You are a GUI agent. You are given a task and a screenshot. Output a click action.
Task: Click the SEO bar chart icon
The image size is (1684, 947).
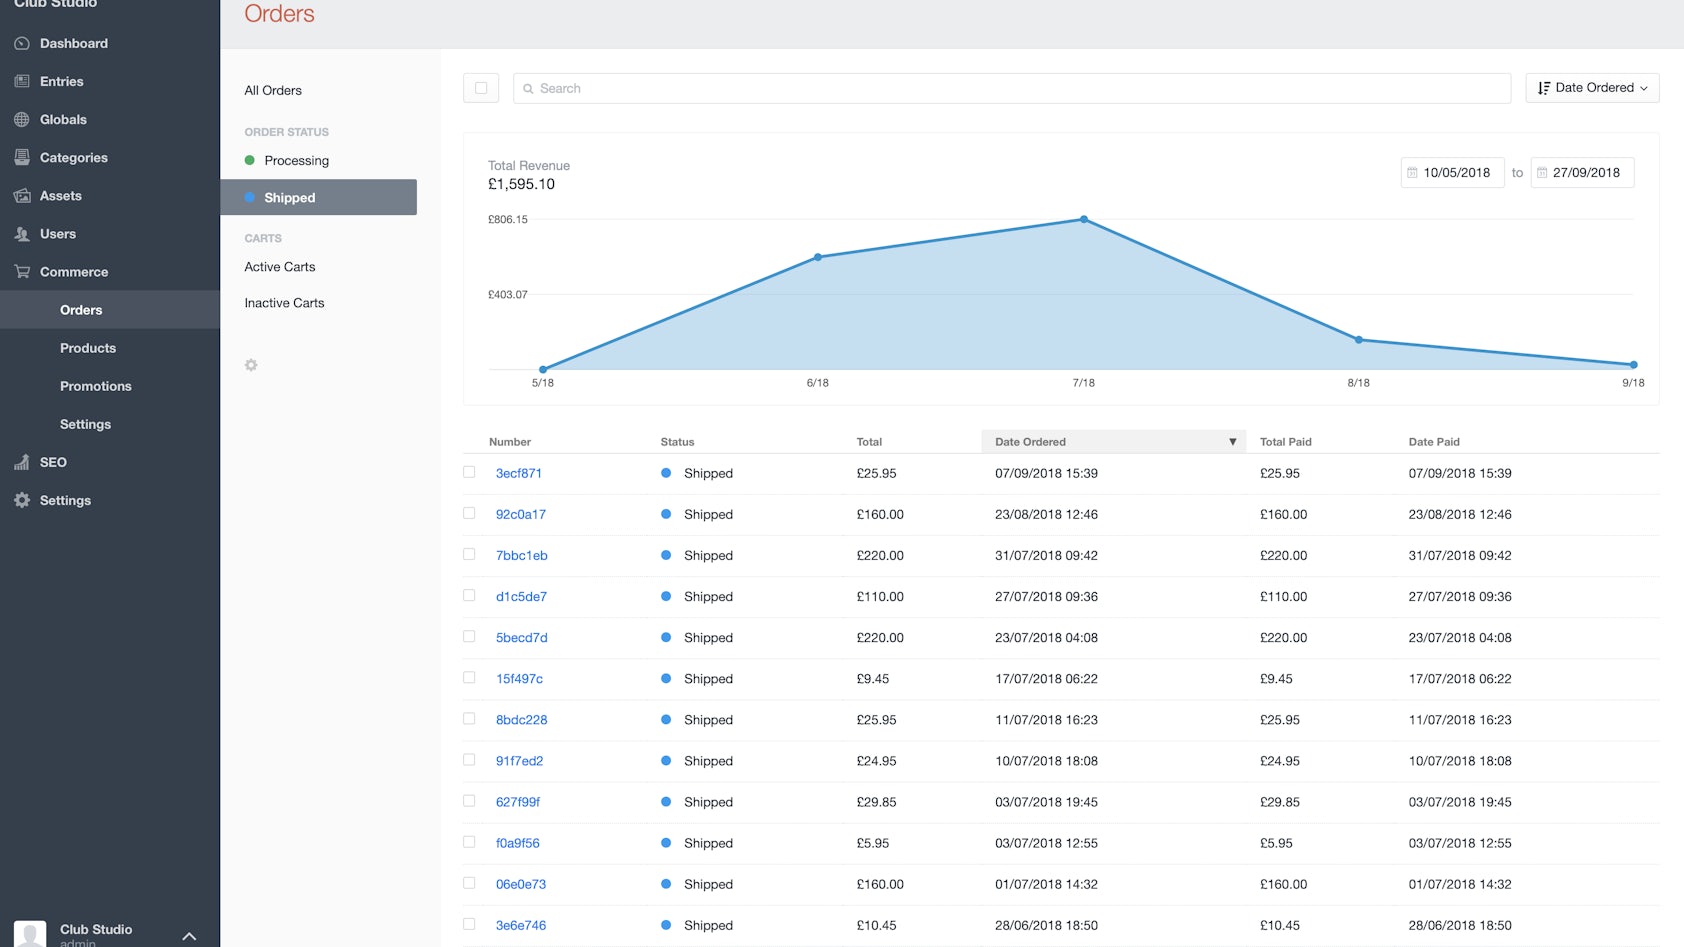pos(22,462)
